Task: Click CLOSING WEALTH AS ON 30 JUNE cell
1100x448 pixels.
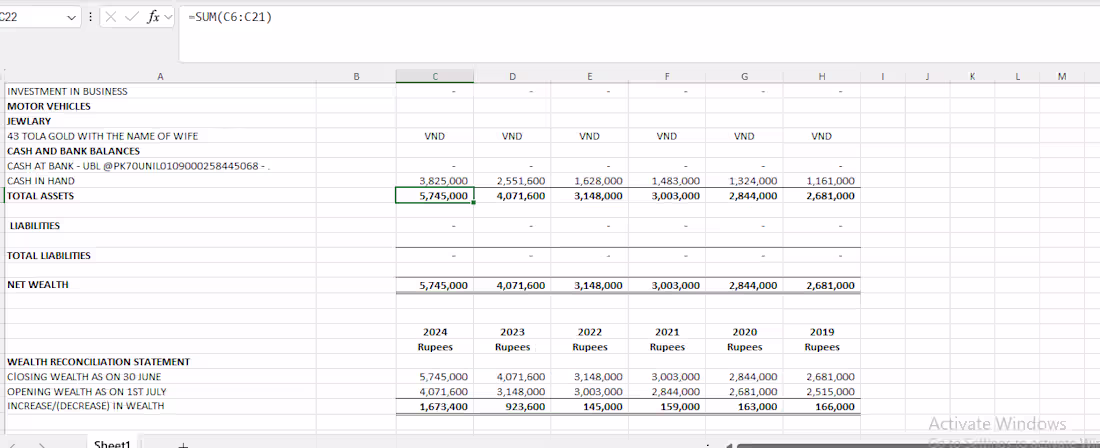Action: (x=161, y=376)
